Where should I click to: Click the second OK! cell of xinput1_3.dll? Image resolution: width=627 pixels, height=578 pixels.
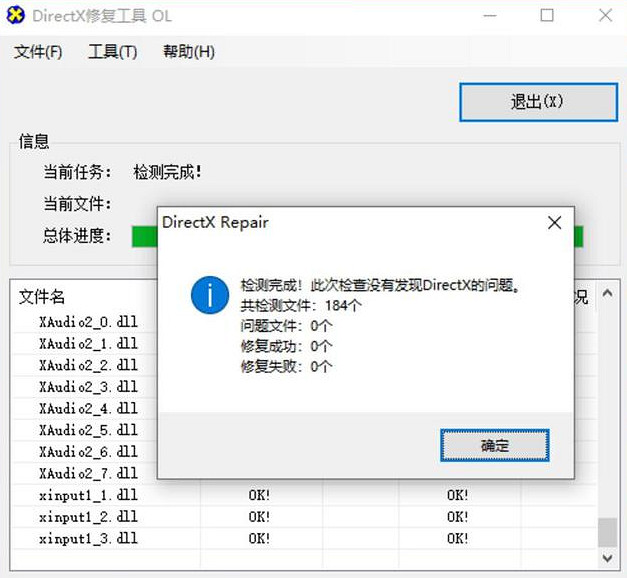(457, 538)
